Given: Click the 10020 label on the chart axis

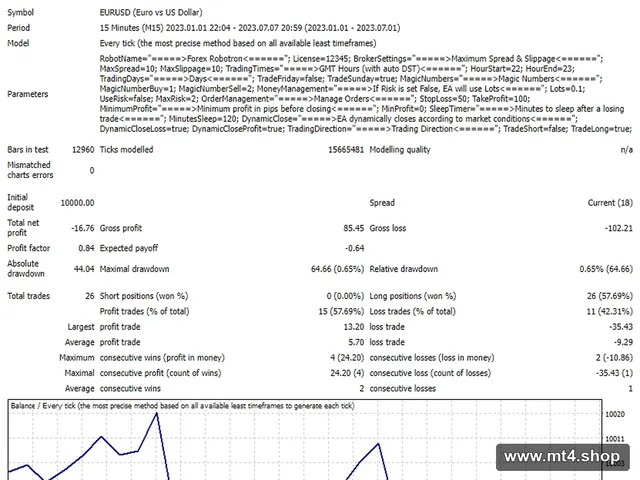Looking at the screenshot, I should [x=615, y=414].
